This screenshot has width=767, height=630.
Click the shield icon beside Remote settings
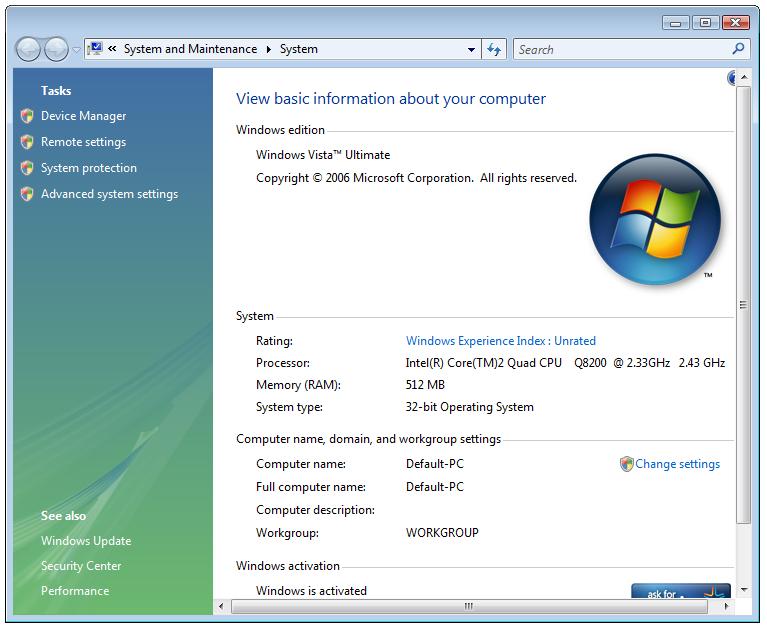click(x=27, y=142)
